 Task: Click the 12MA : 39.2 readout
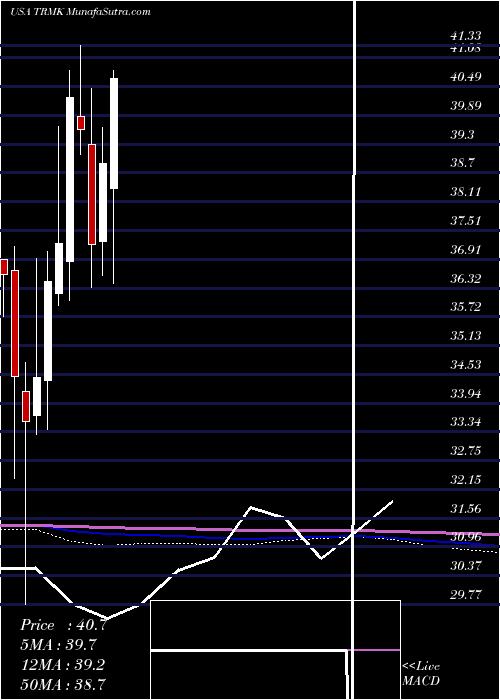(62, 664)
